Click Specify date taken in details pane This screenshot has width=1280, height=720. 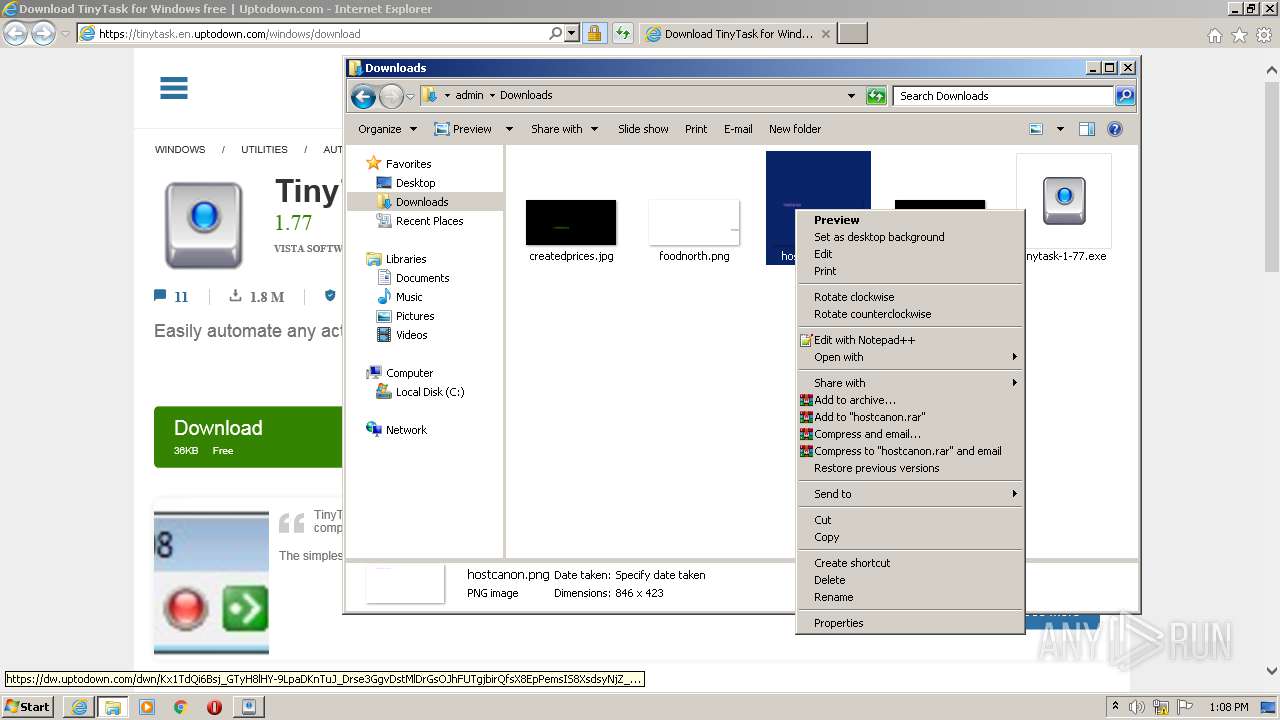(x=660, y=575)
